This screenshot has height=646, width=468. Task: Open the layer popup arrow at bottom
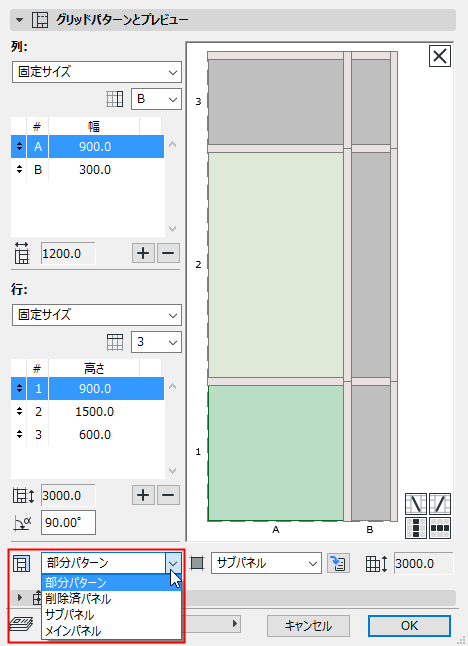click(235, 623)
